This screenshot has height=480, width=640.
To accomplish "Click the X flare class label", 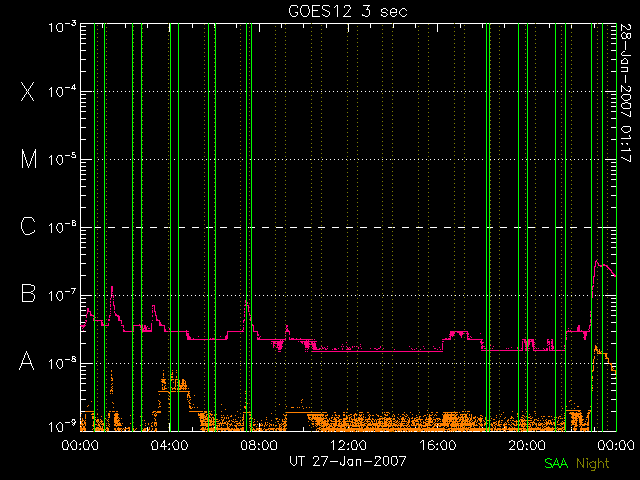I will tap(28, 91).
